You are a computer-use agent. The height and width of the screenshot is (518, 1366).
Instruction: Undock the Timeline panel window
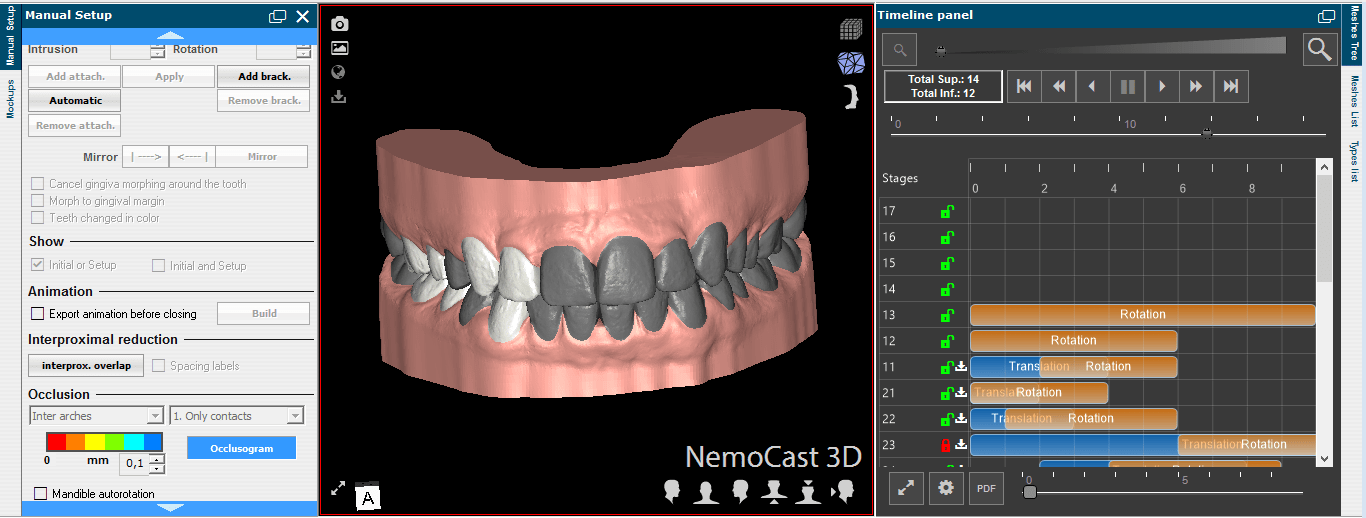tap(1326, 16)
